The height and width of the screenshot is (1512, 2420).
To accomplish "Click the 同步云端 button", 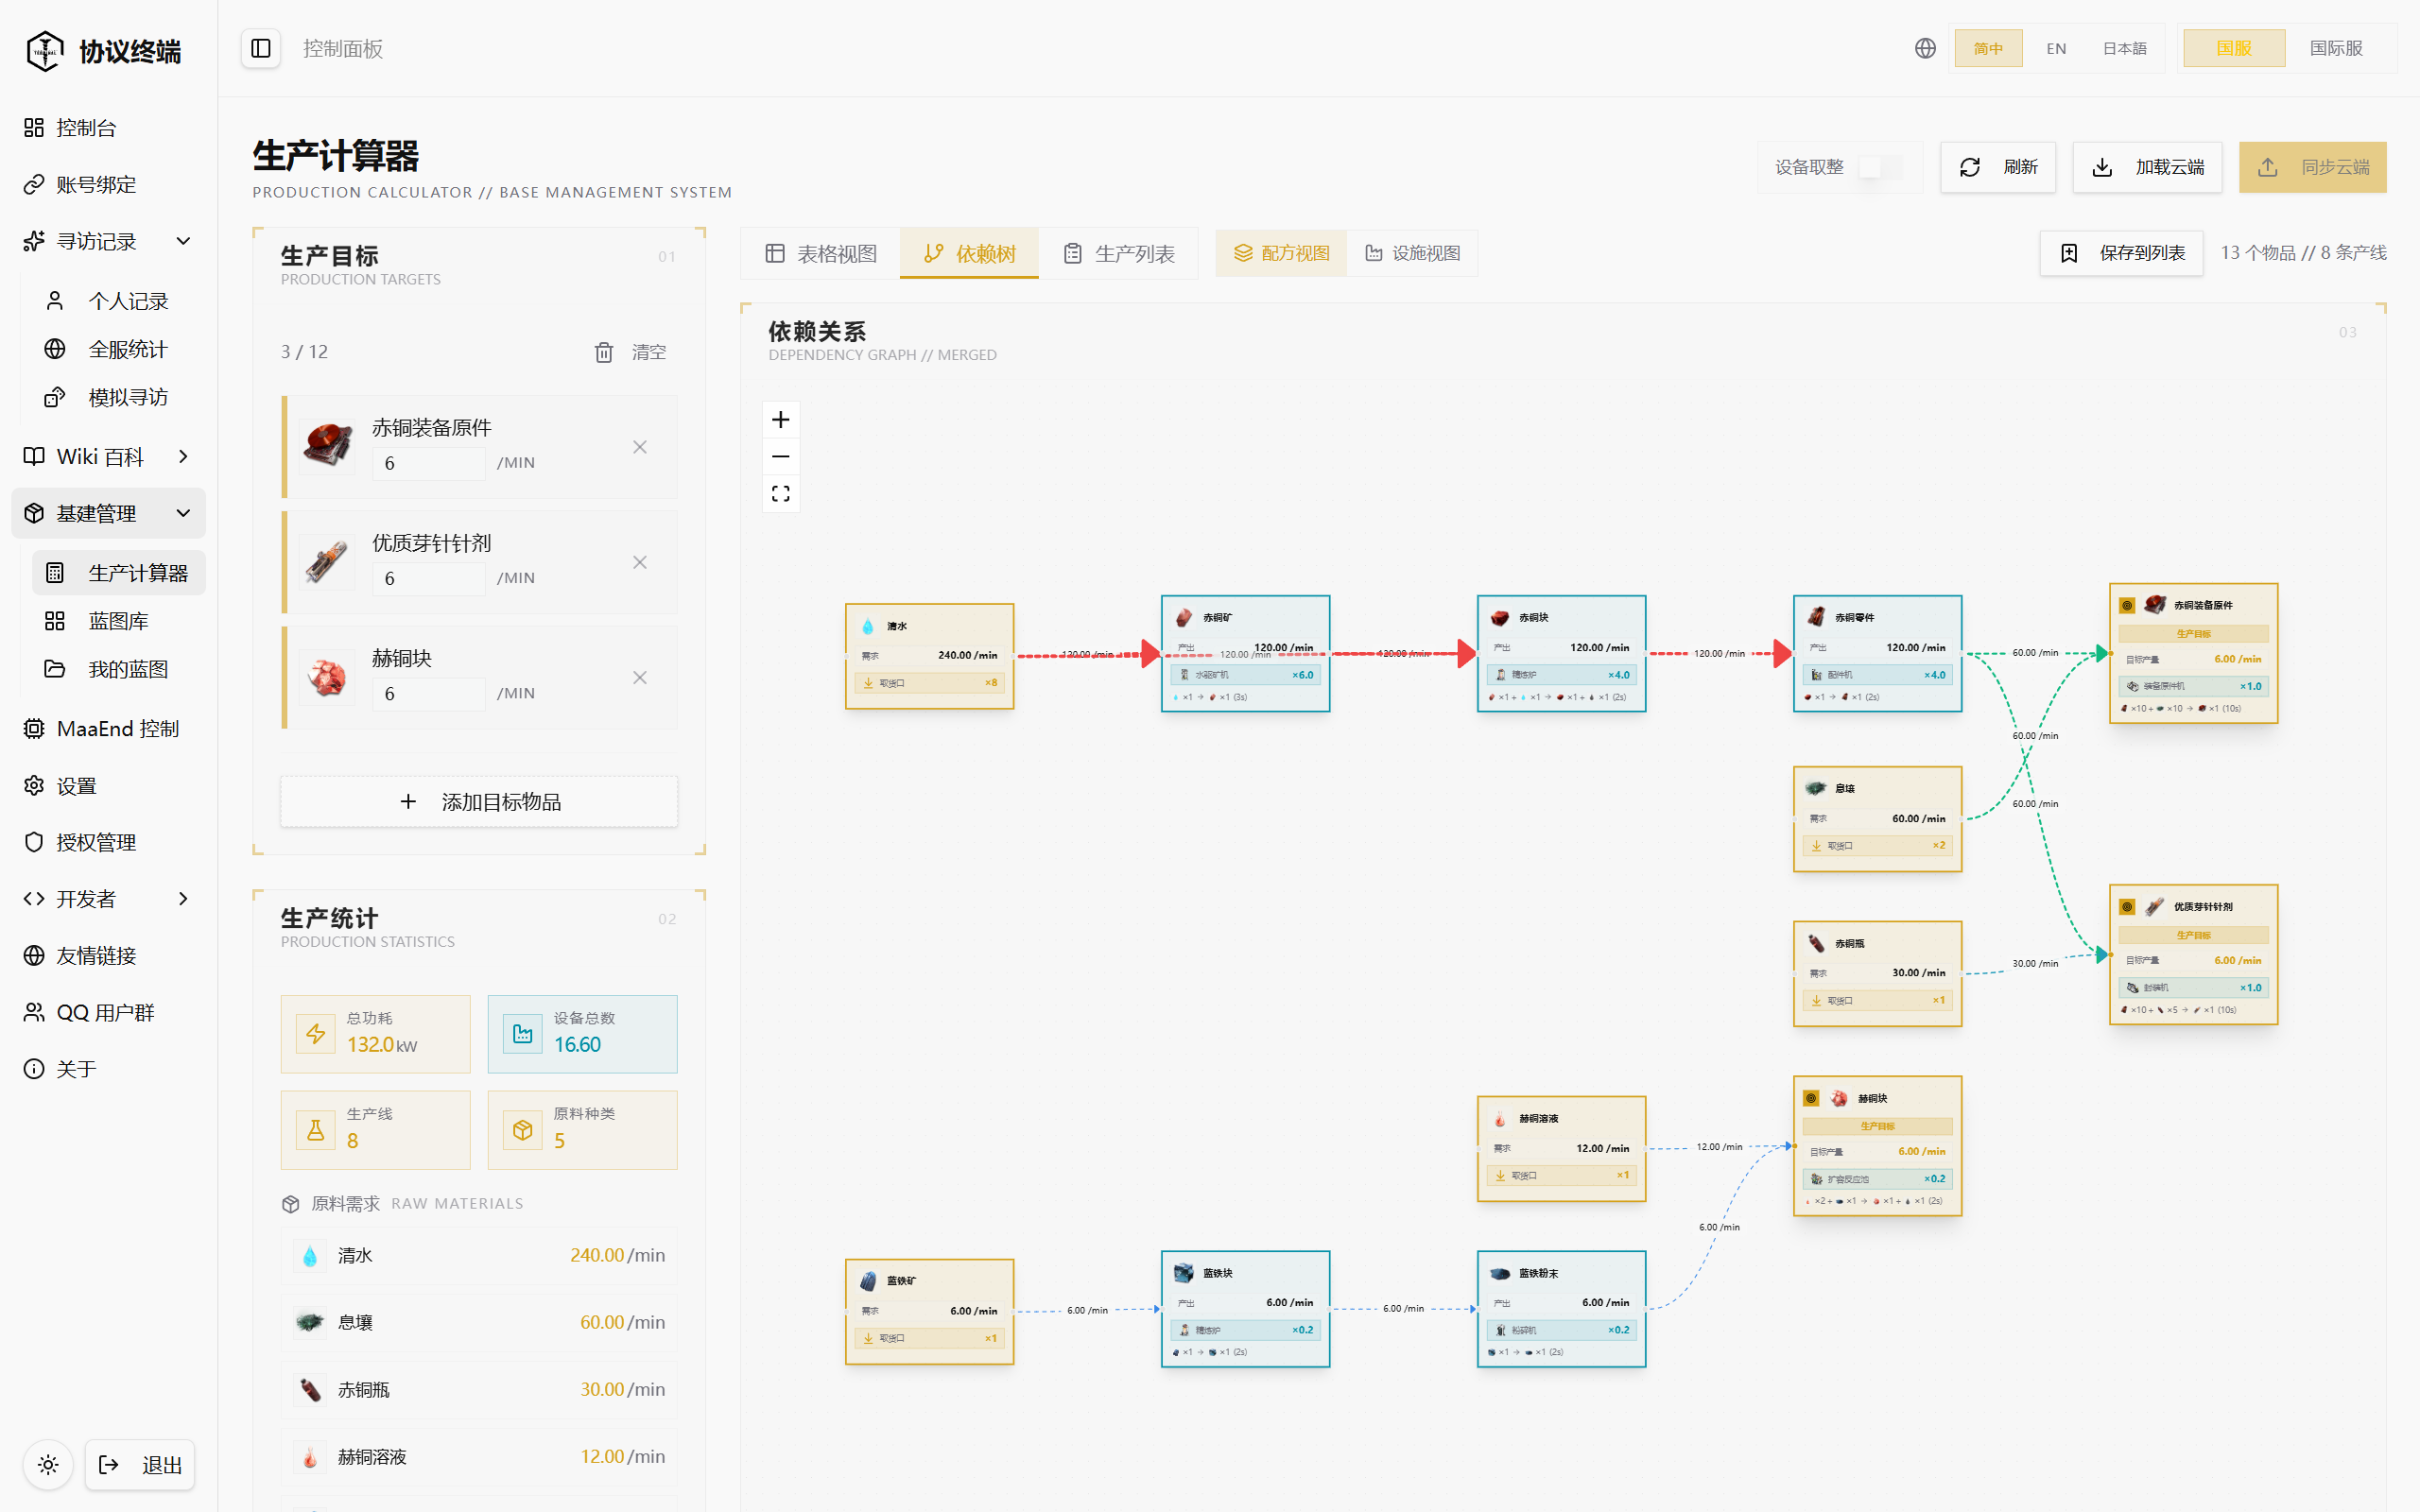I will point(2312,167).
